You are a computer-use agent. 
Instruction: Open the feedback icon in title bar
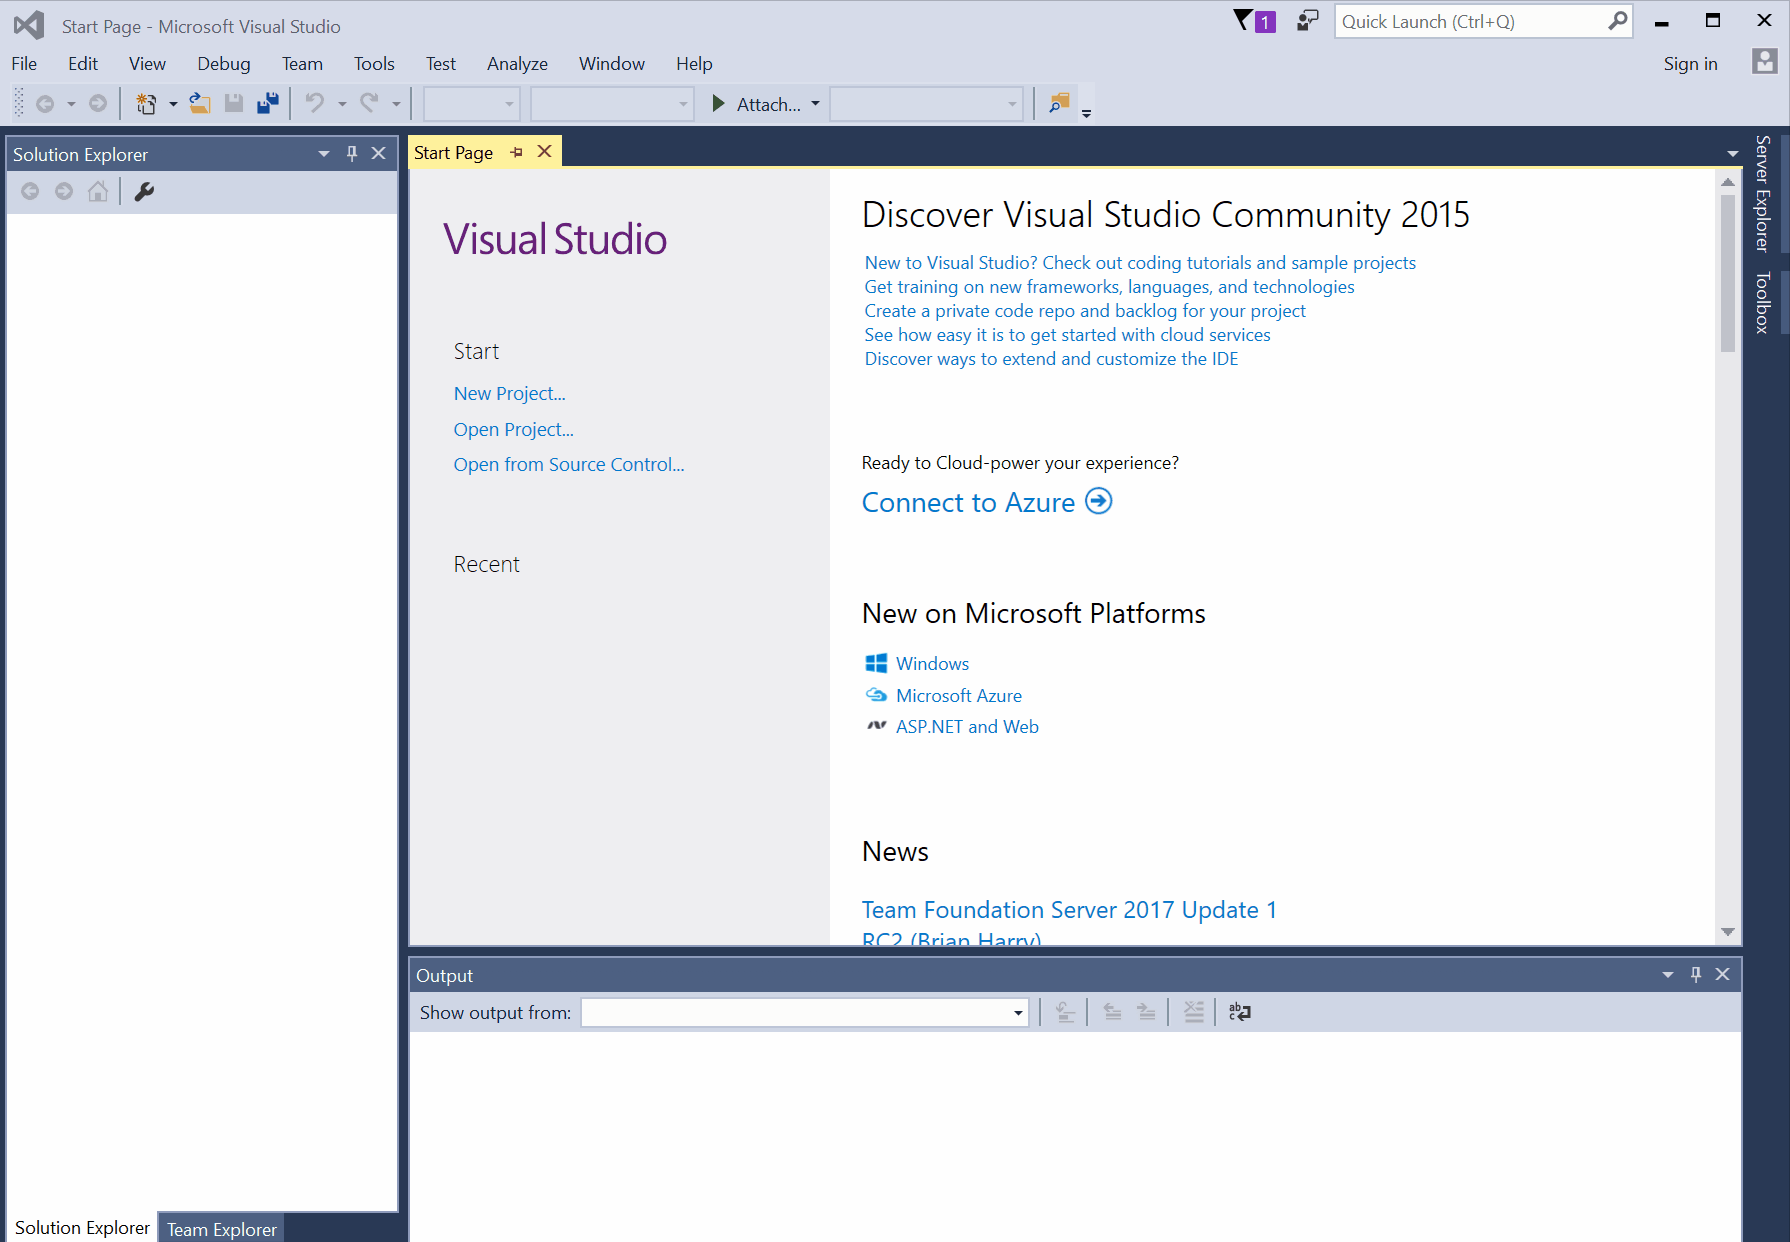point(1307,21)
